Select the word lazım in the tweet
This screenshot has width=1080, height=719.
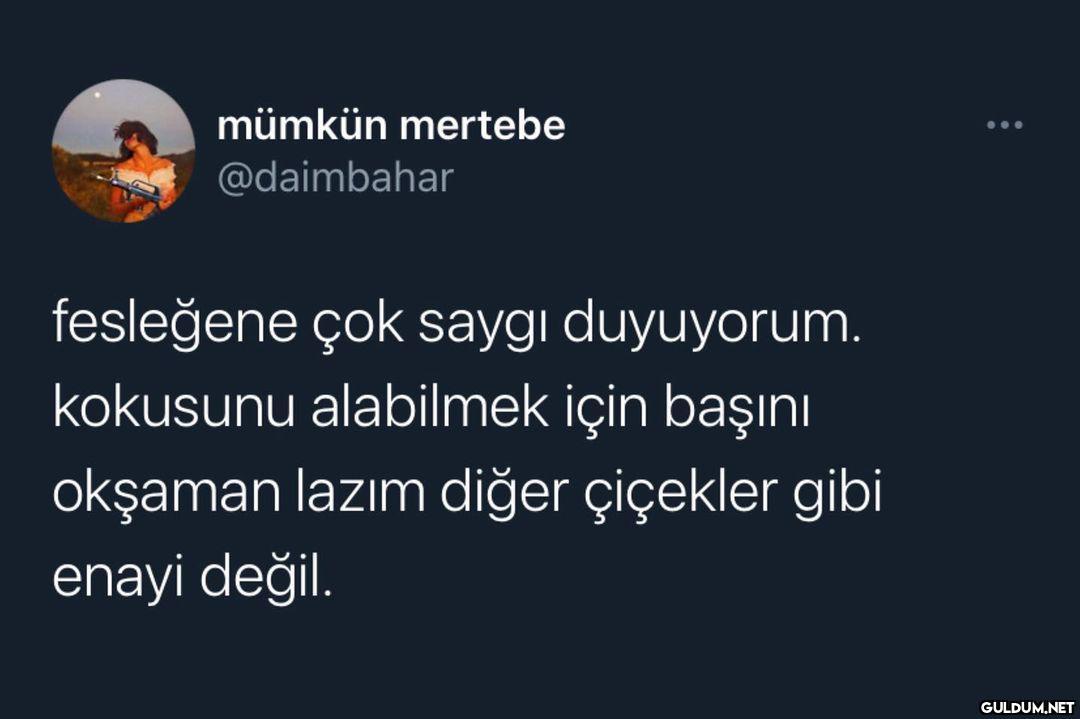click(x=361, y=492)
